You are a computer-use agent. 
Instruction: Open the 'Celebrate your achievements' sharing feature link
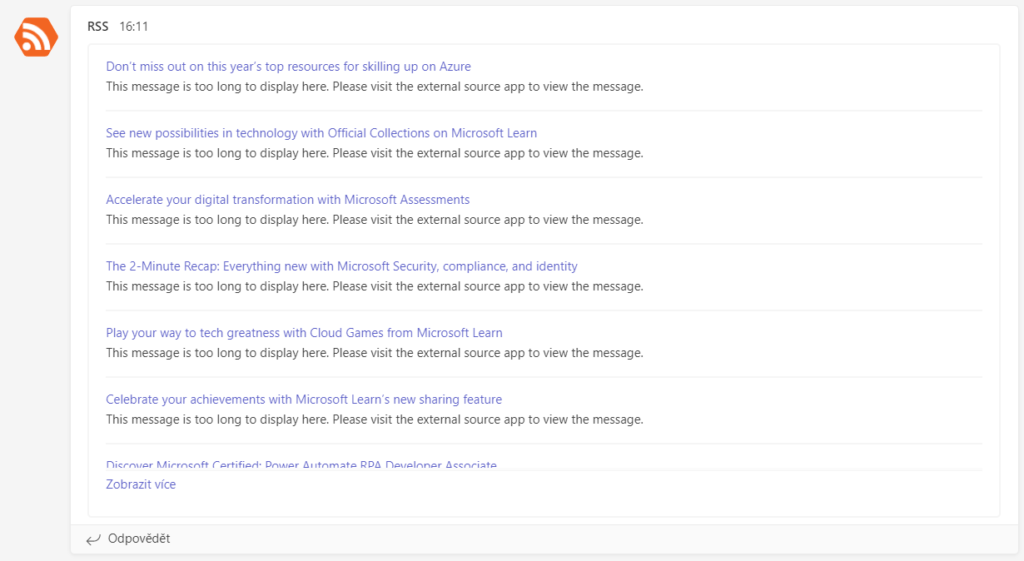[304, 400]
